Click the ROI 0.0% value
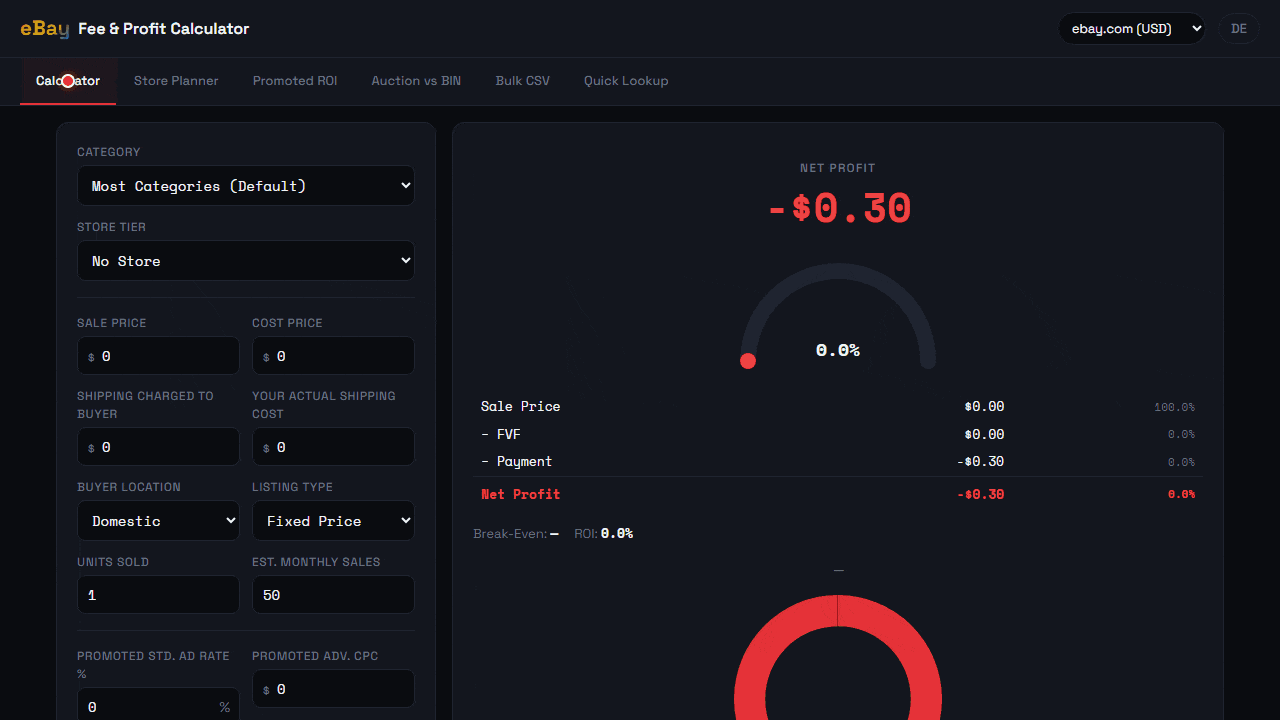 pyautogui.click(x=617, y=534)
